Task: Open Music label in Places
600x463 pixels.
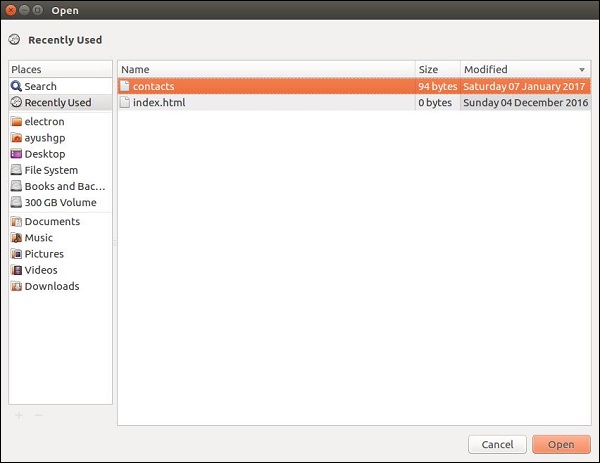Action: tap(39, 238)
